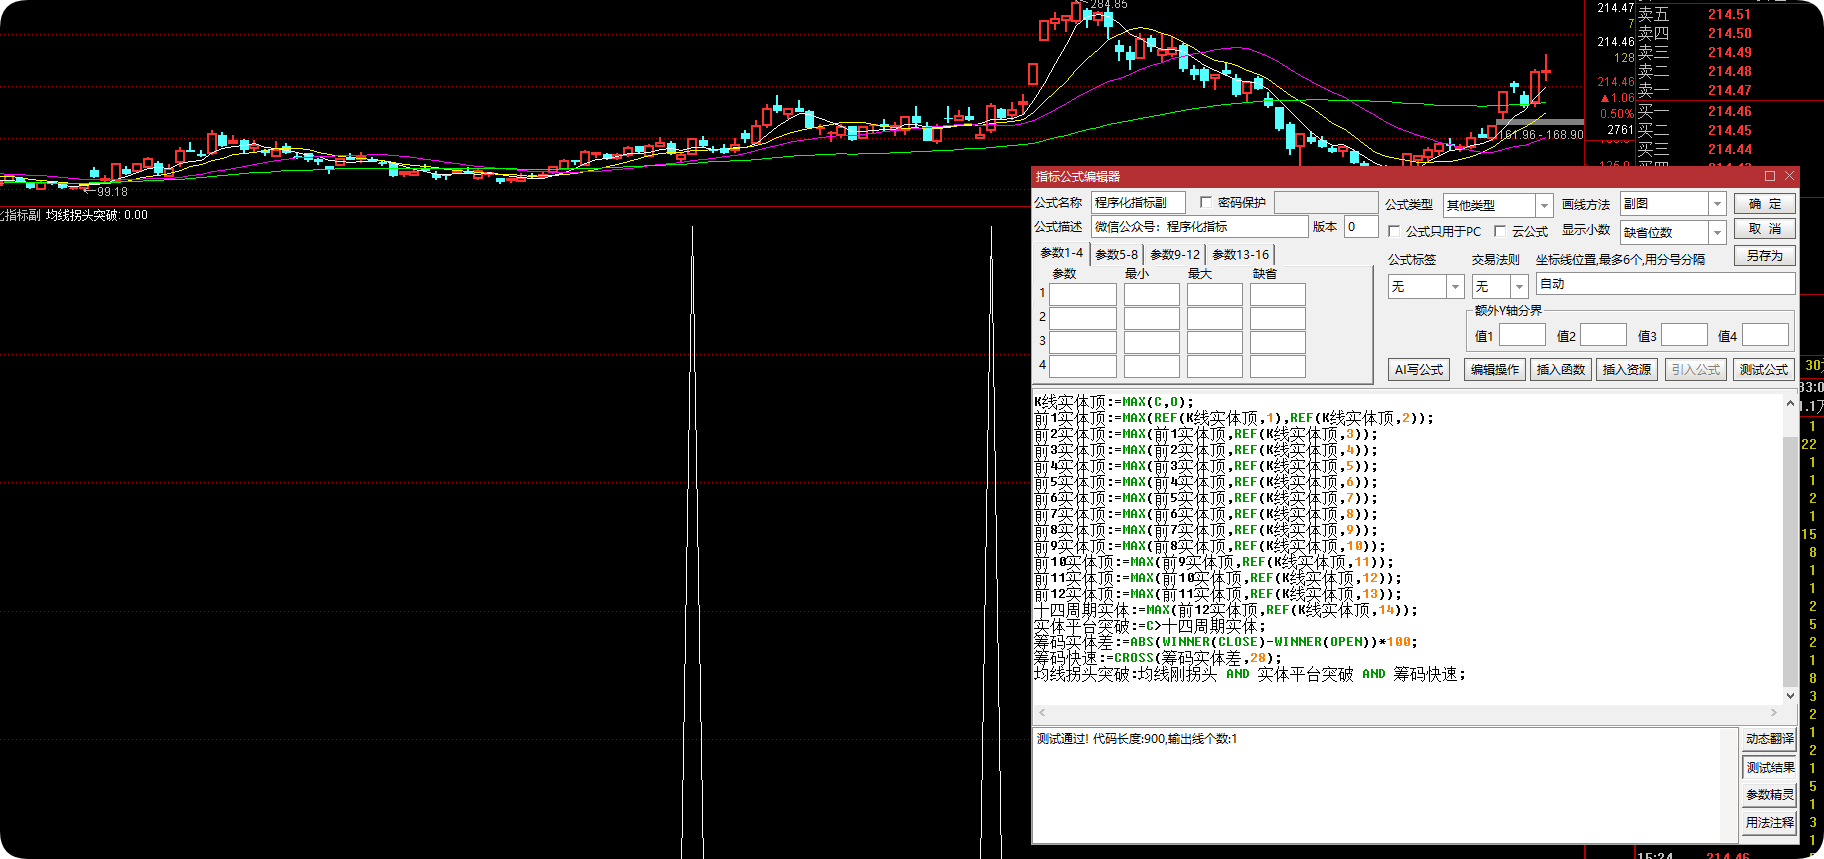Select the 参数13-16 tab
Screen dimensions: 1824x859
point(1240,254)
